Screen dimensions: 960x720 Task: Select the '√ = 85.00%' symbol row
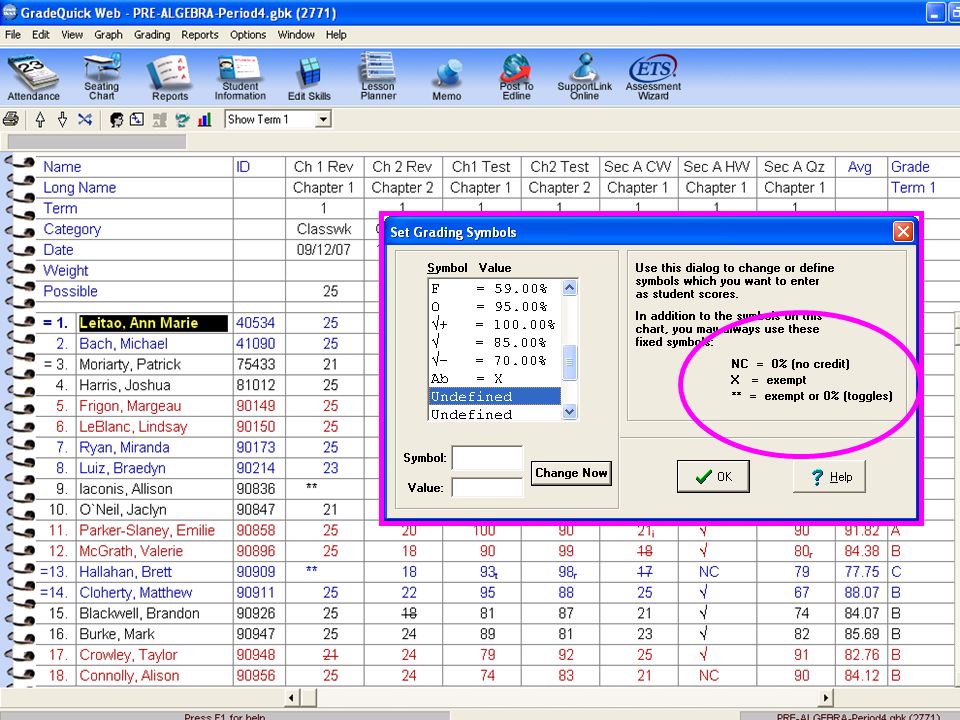(495, 342)
